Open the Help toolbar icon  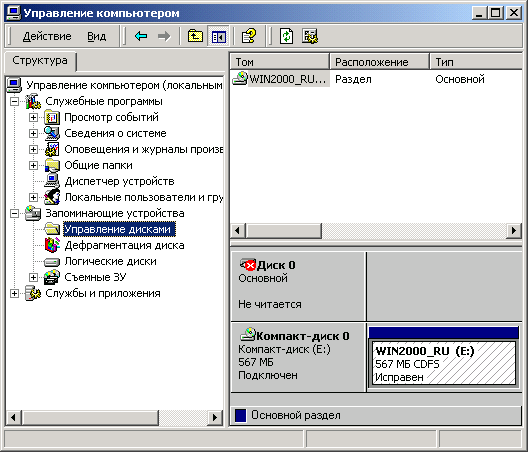pos(249,36)
